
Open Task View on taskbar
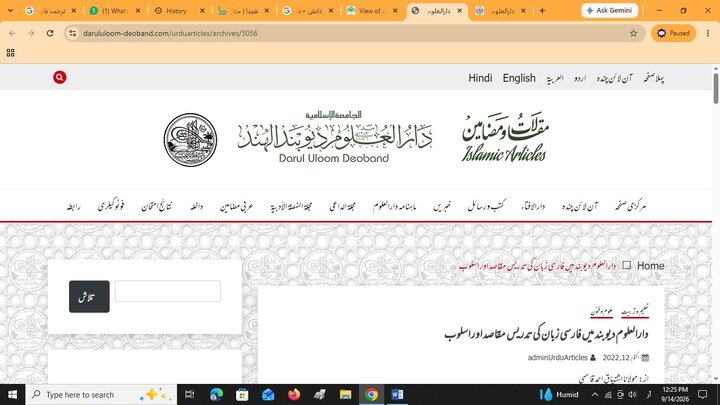[x=189, y=394]
